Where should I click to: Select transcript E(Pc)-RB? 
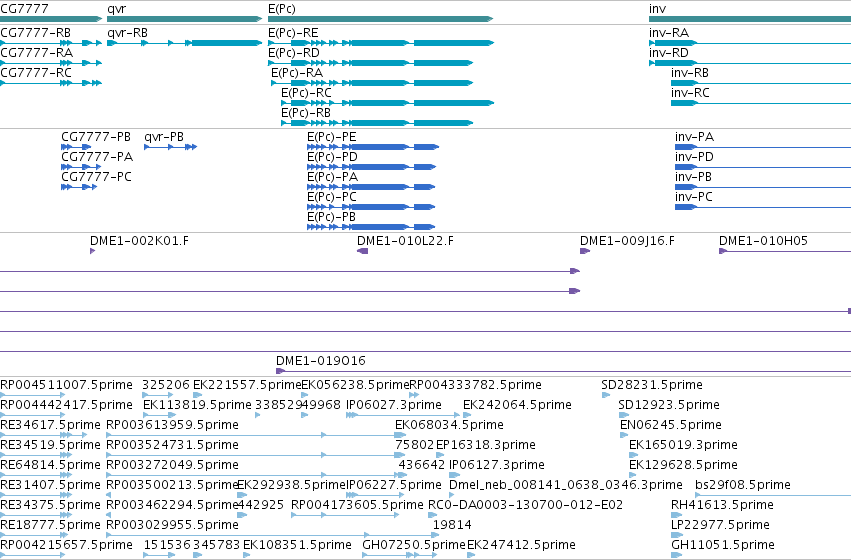pyautogui.click(x=306, y=113)
